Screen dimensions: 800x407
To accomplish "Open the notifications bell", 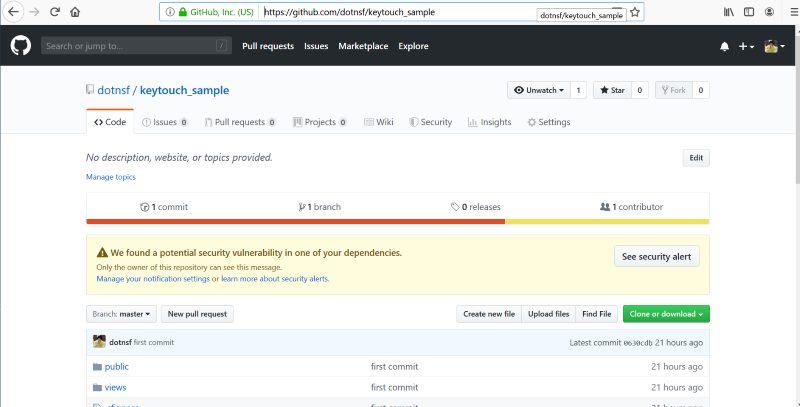I will 724,46.
